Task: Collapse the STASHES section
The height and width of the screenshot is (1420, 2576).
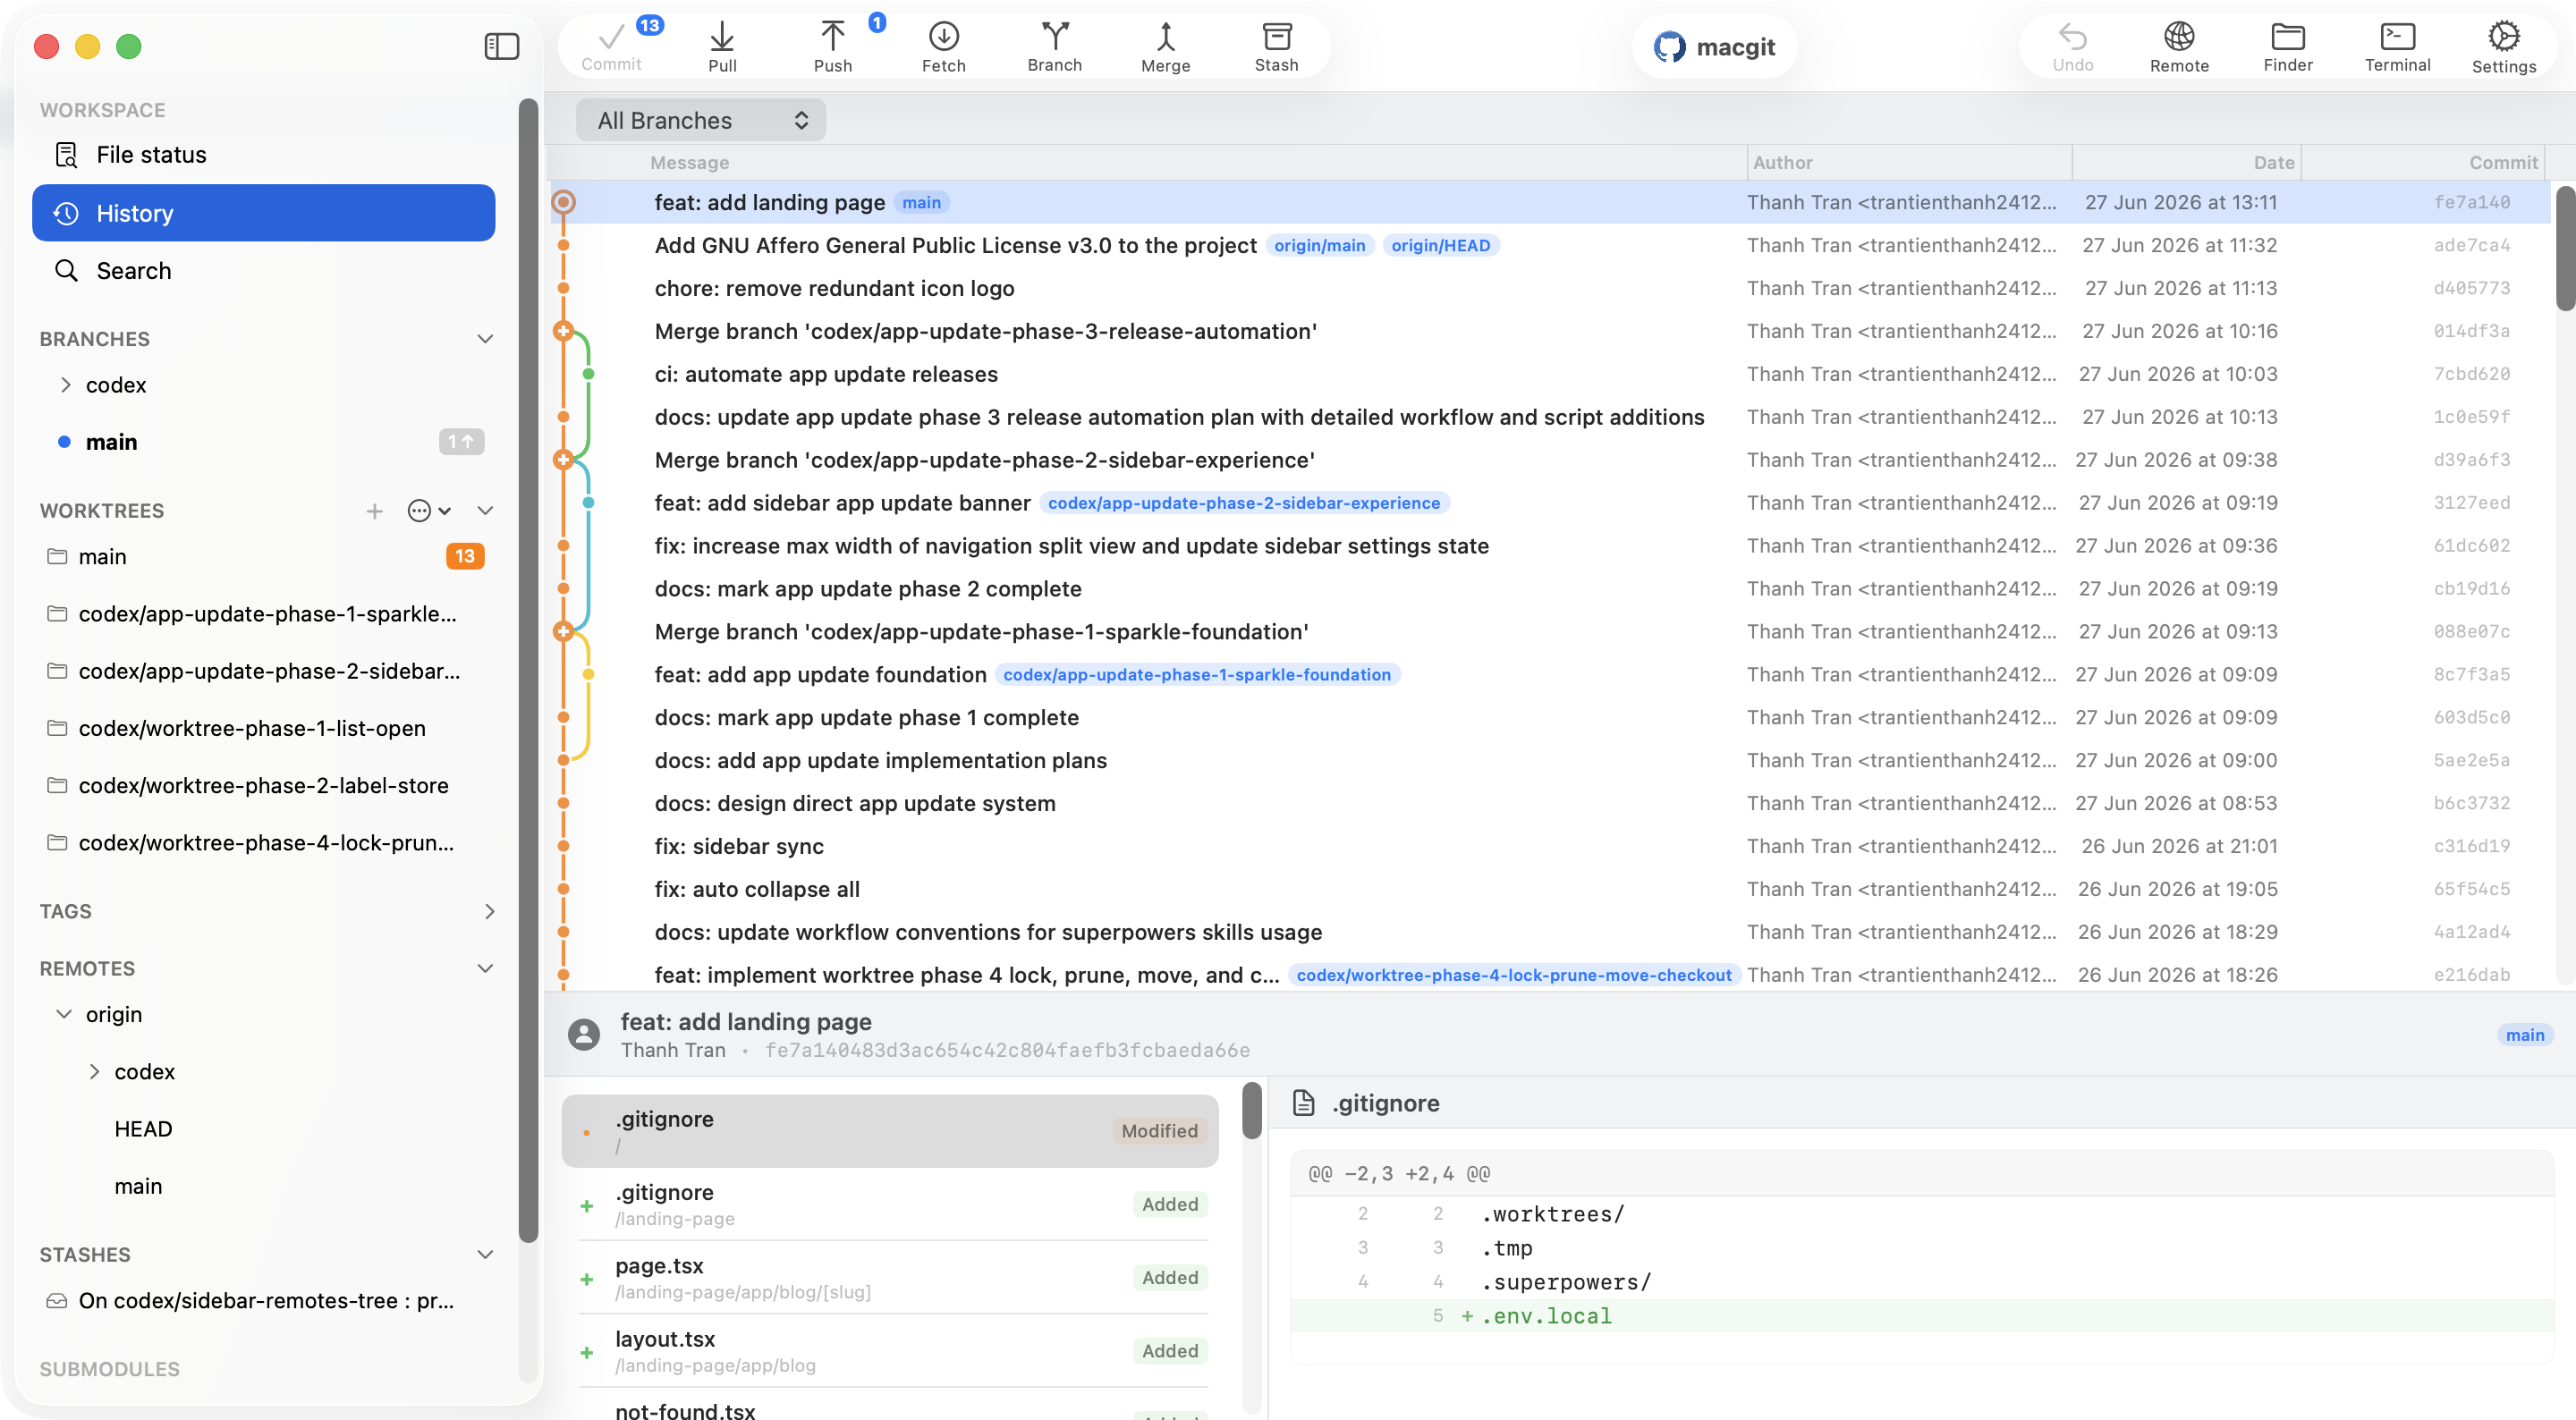Action: [485, 1254]
